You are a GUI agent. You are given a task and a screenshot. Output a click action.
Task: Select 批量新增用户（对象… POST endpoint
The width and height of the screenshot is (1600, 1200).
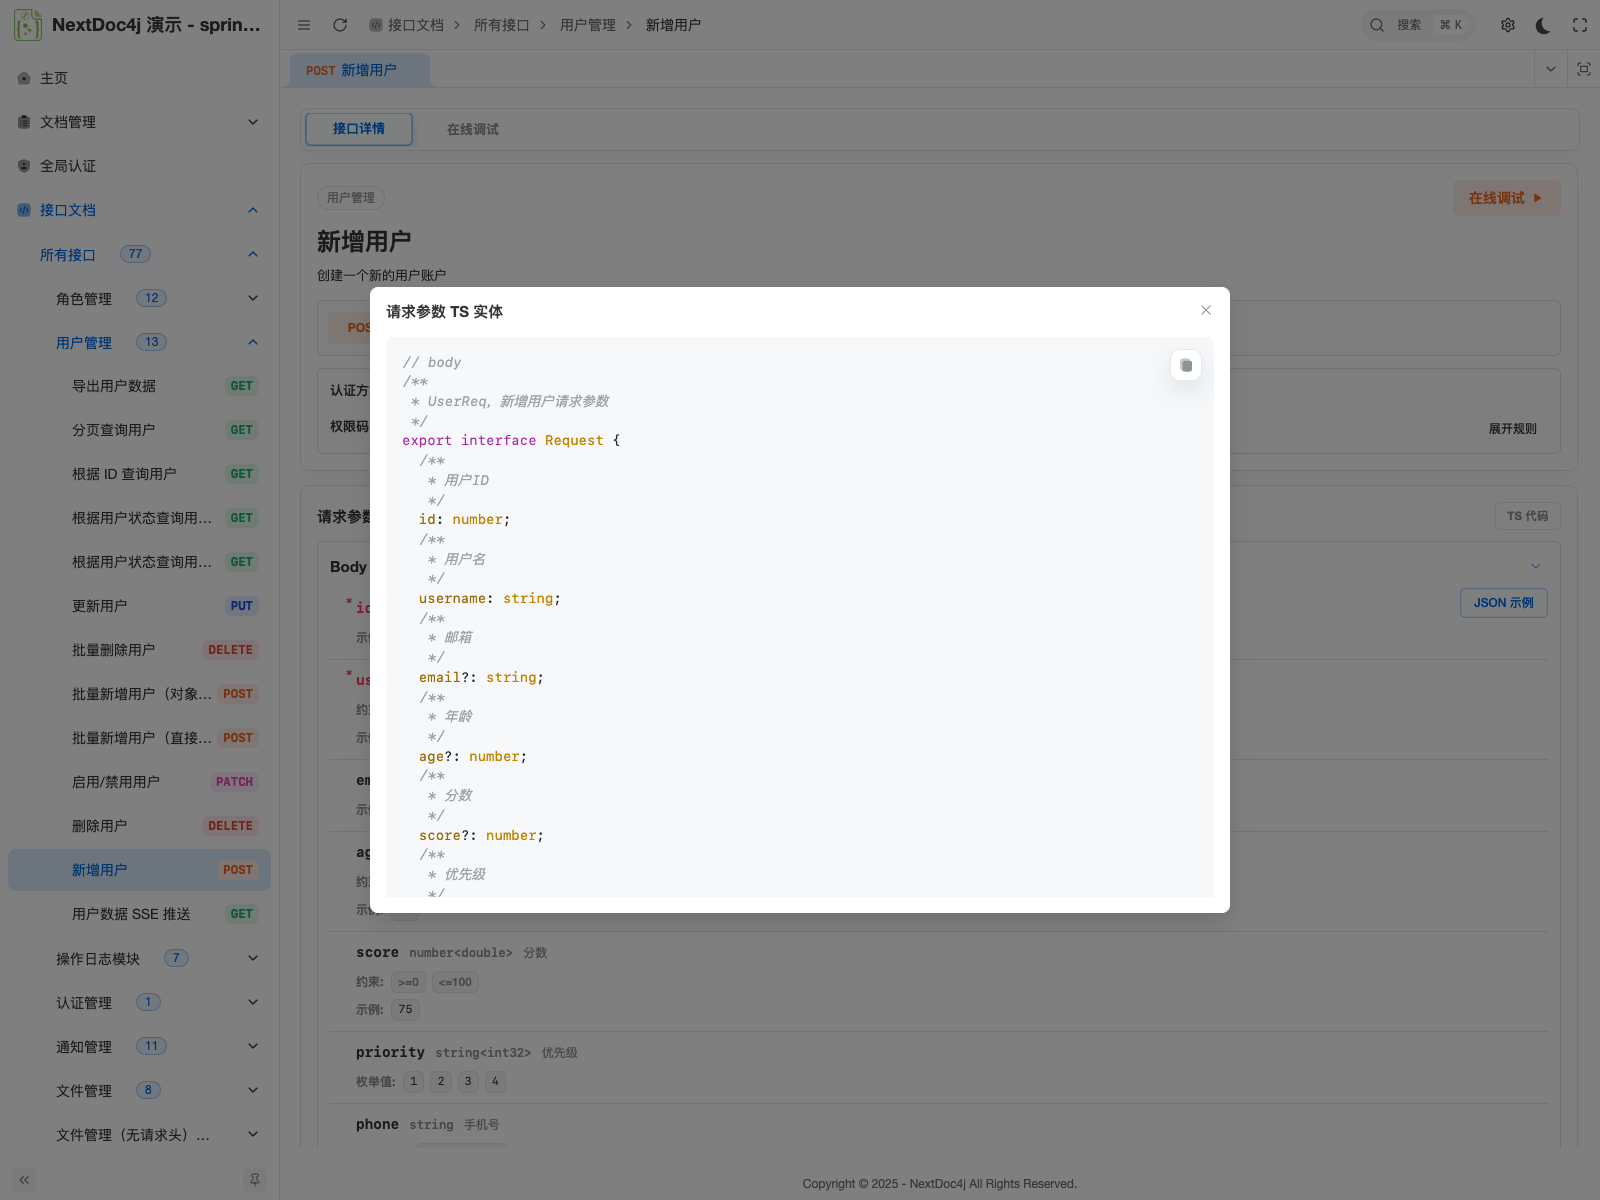pyautogui.click(x=139, y=694)
